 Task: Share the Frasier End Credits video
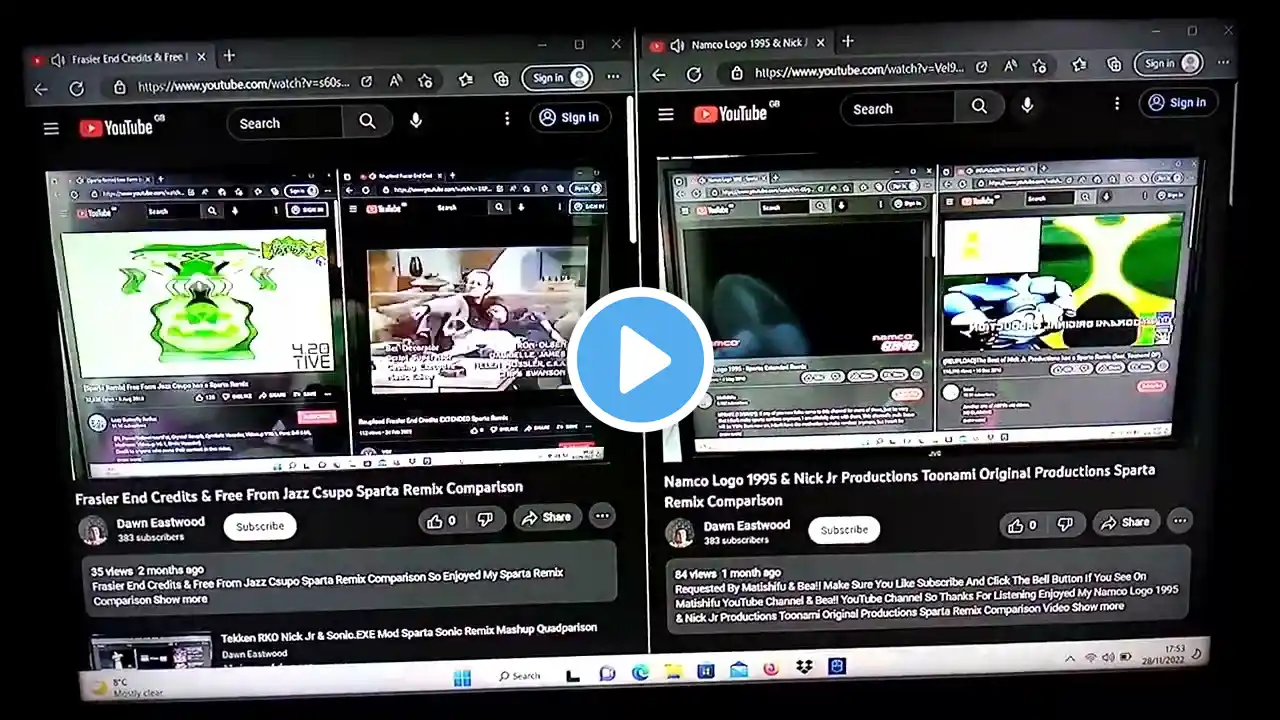547,518
